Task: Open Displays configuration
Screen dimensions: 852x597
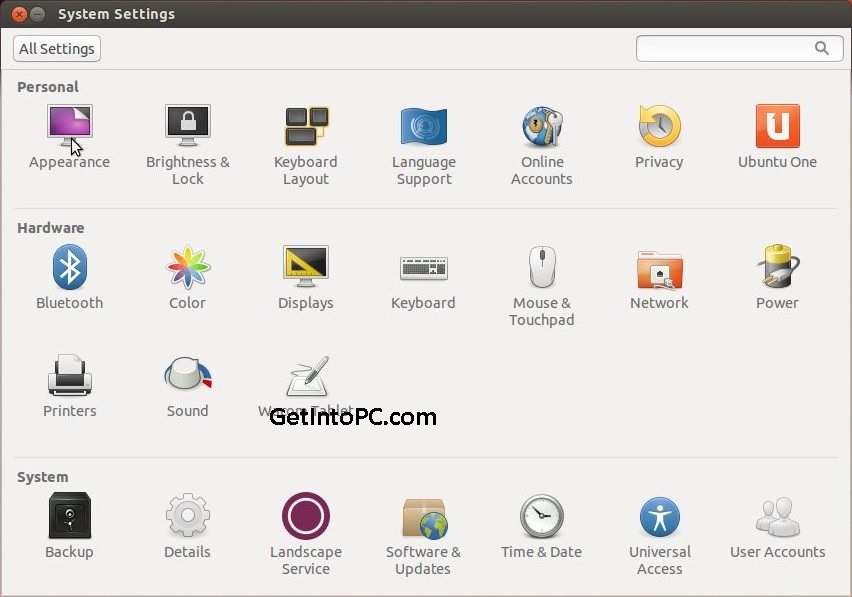Action: (305, 266)
